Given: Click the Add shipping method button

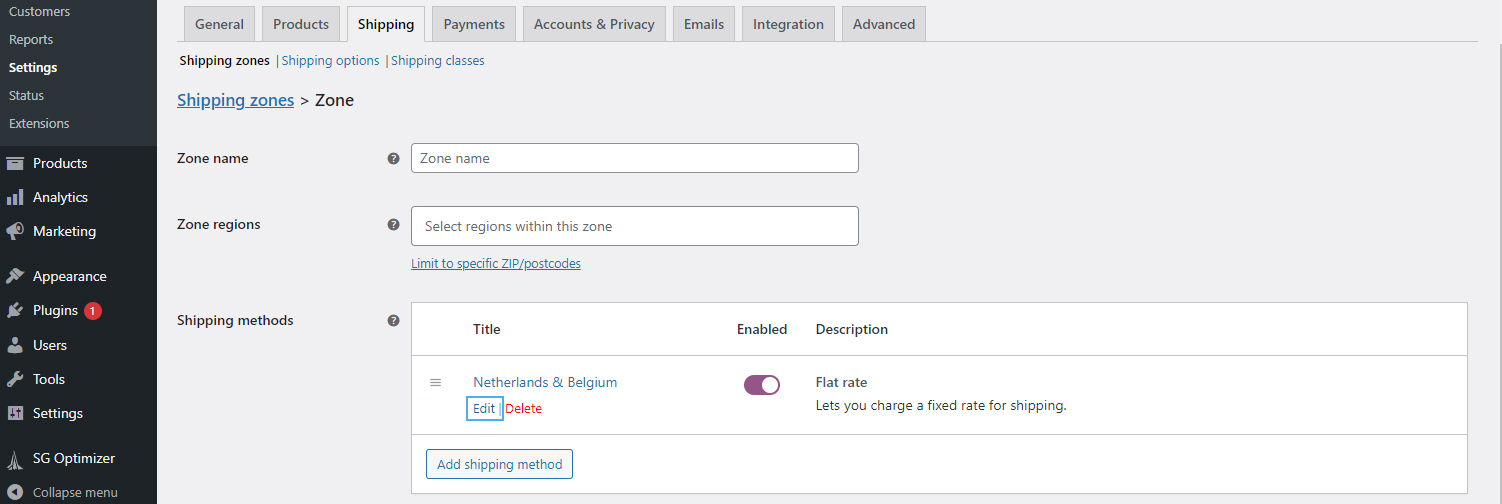Looking at the screenshot, I should coord(499,464).
